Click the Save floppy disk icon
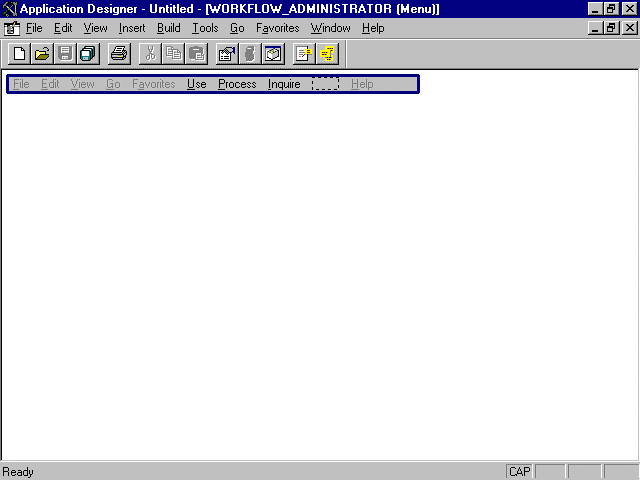Viewport: 640px width, 480px height. (65, 54)
